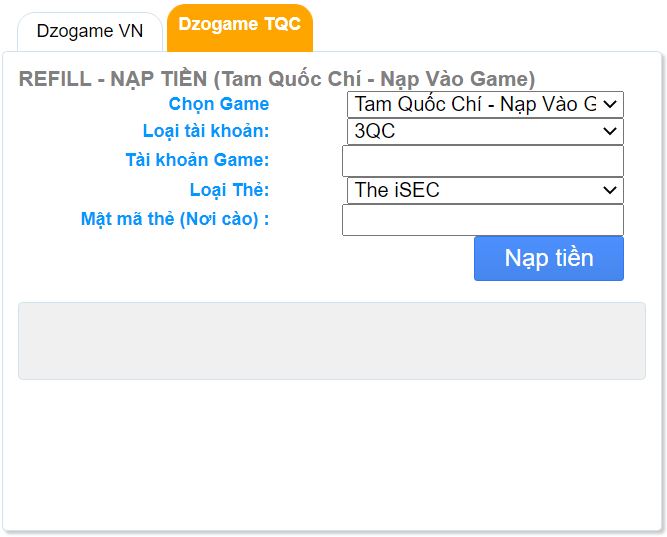
Task: Select the orange Dzogame TQC tab
Action: 240,28
